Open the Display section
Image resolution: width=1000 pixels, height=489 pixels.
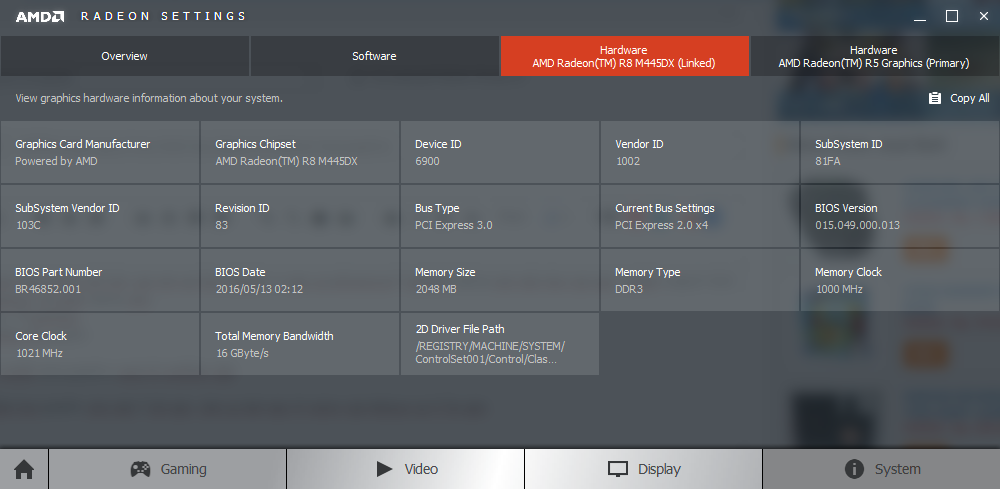pyautogui.click(x=643, y=469)
